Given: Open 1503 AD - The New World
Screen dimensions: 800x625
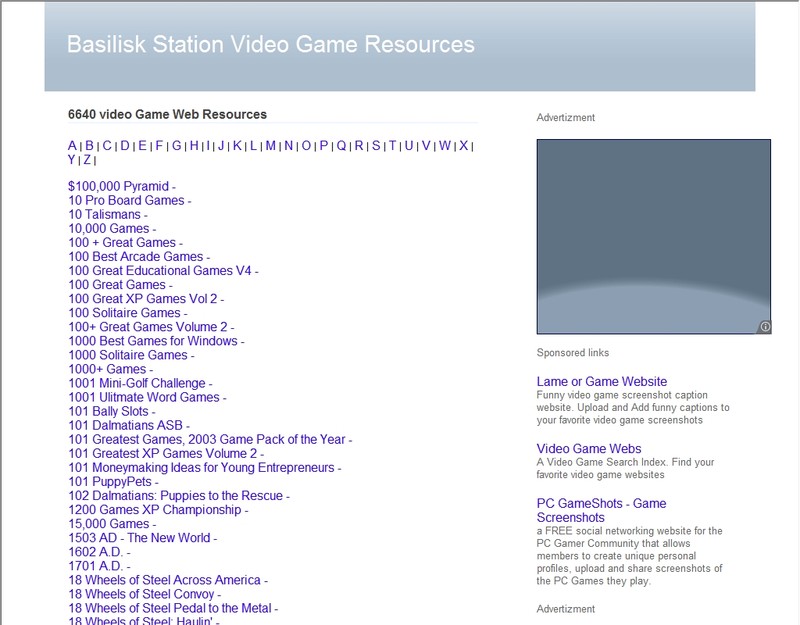Looking at the screenshot, I should tap(139, 537).
